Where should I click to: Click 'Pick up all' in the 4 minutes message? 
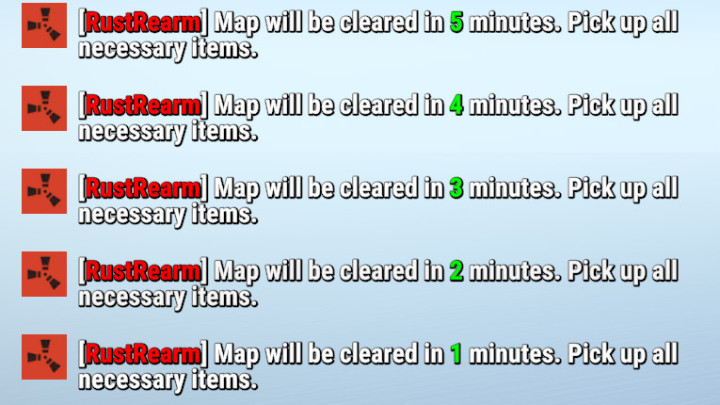point(623,106)
